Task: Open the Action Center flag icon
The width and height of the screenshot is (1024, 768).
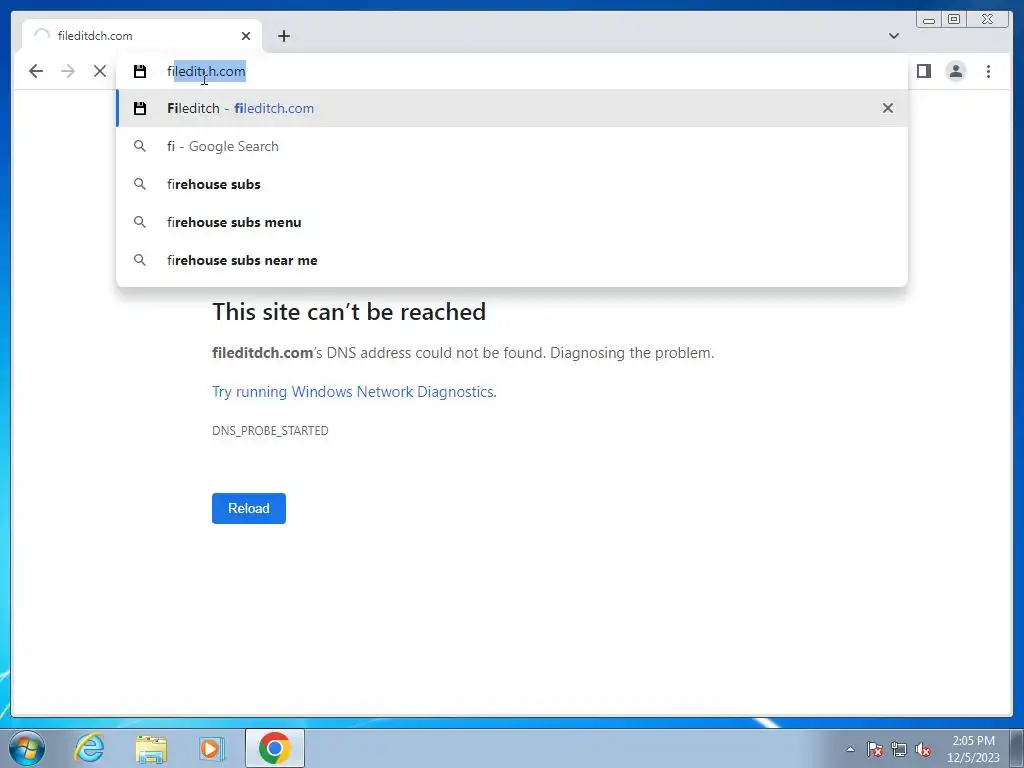Action: coord(874,749)
